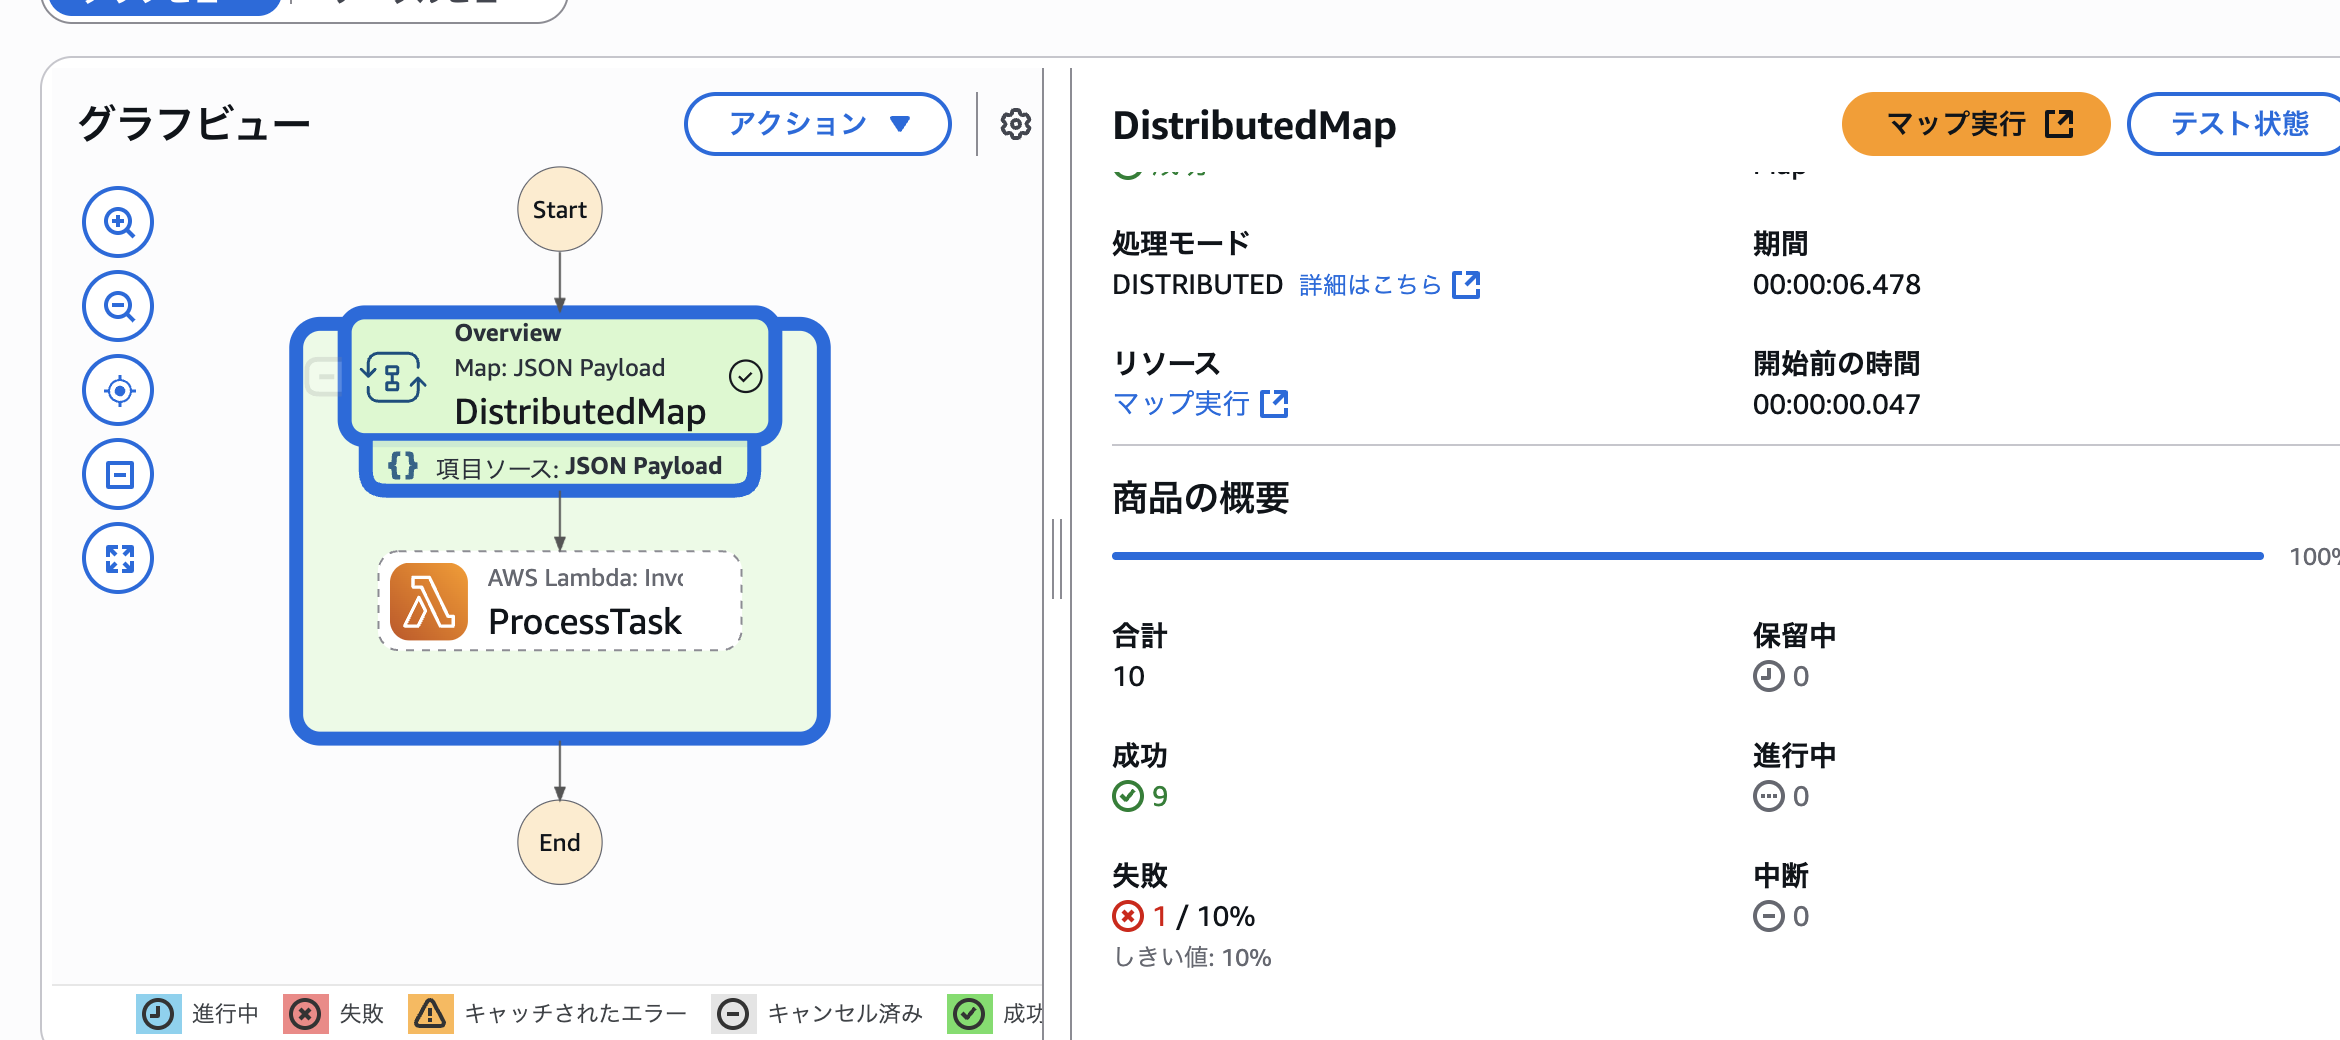Click the 合計 value 10
Image resolution: width=2340 pixels, height=1040 pixels.
pyautogui.click(x=1129, y=677)
